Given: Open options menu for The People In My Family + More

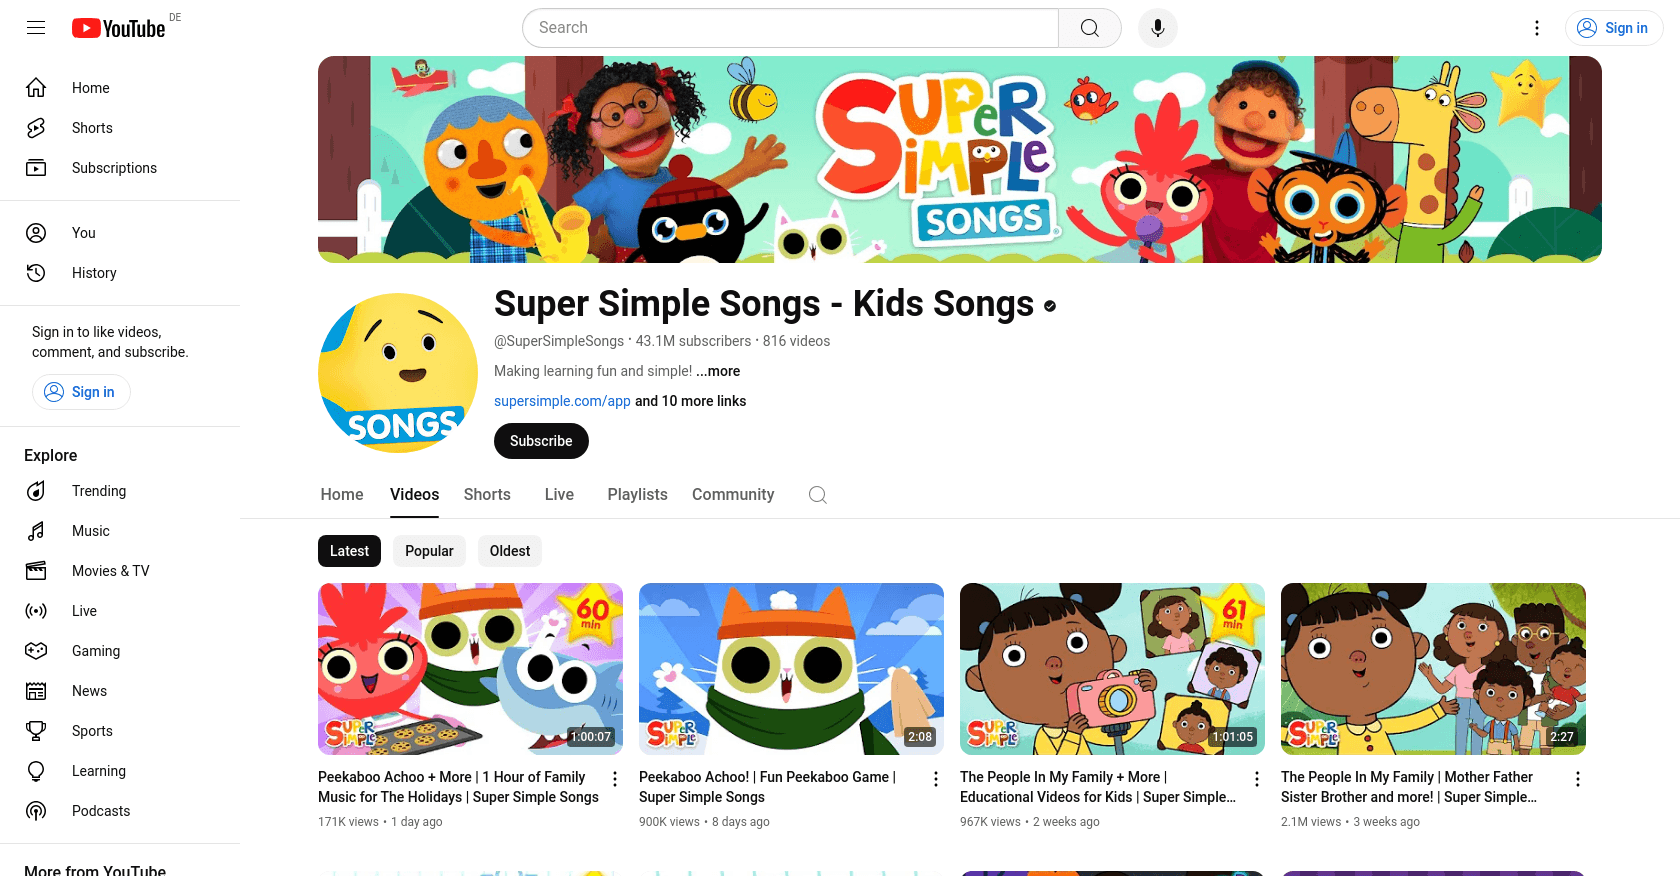Looking at the screenshot, I should click(1257, 779).
